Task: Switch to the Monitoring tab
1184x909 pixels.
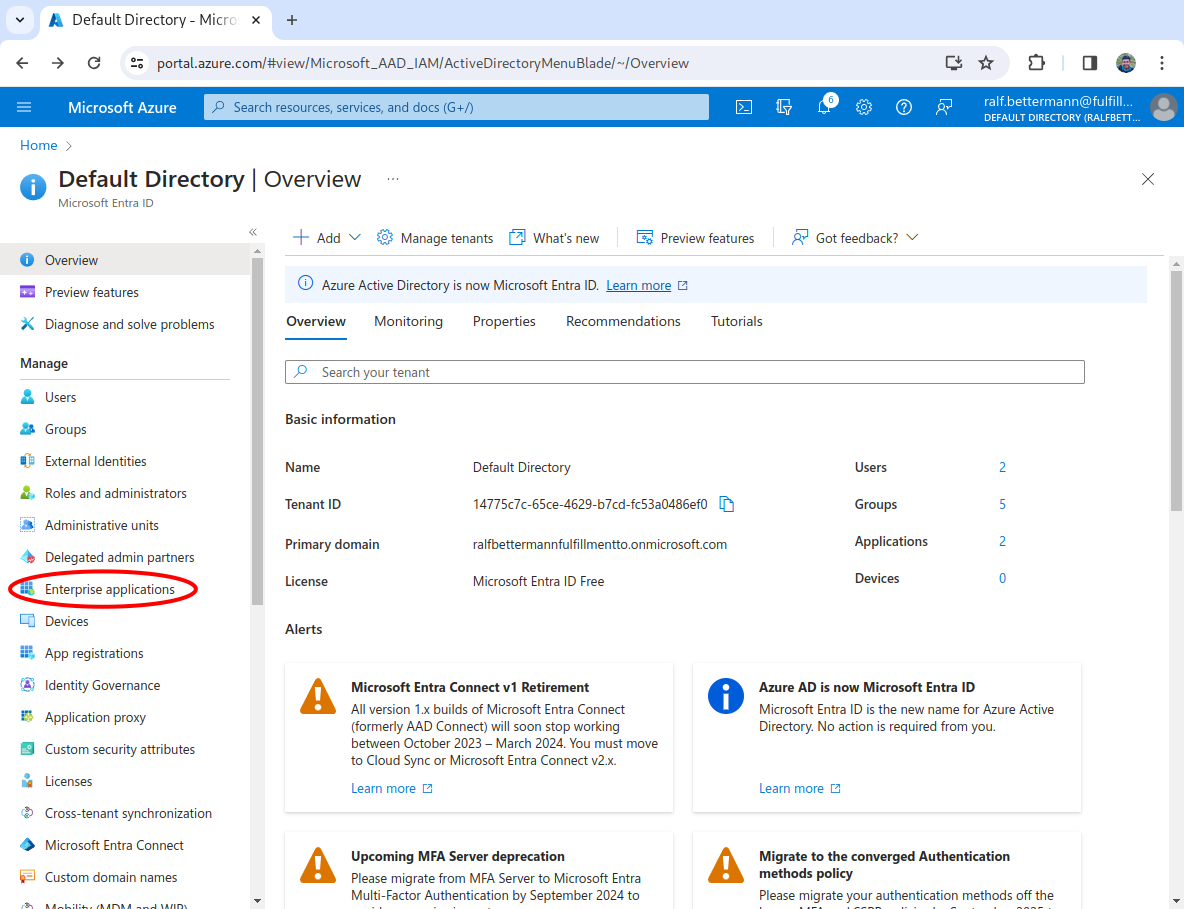Action: pos(408,321)
